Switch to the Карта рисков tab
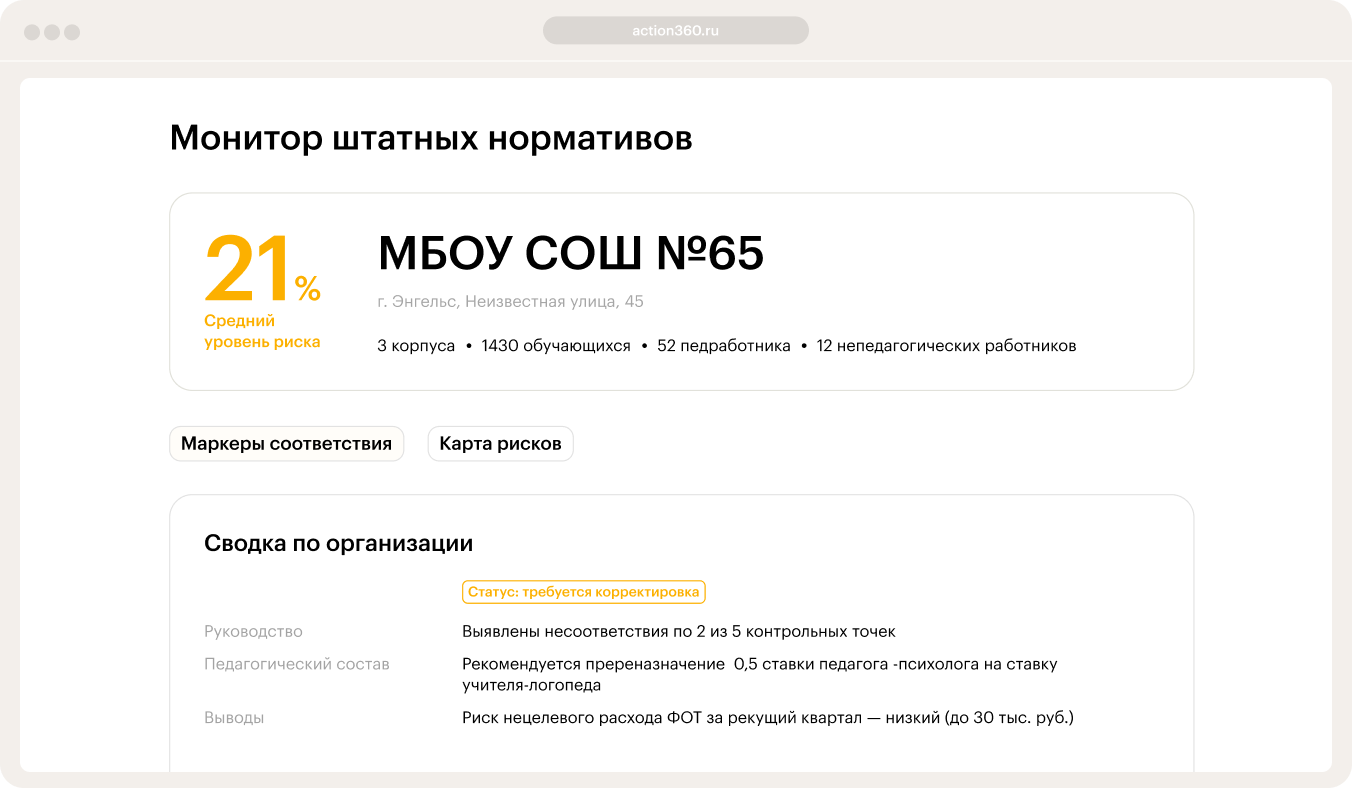1352x788 pixels. point(501,444)
